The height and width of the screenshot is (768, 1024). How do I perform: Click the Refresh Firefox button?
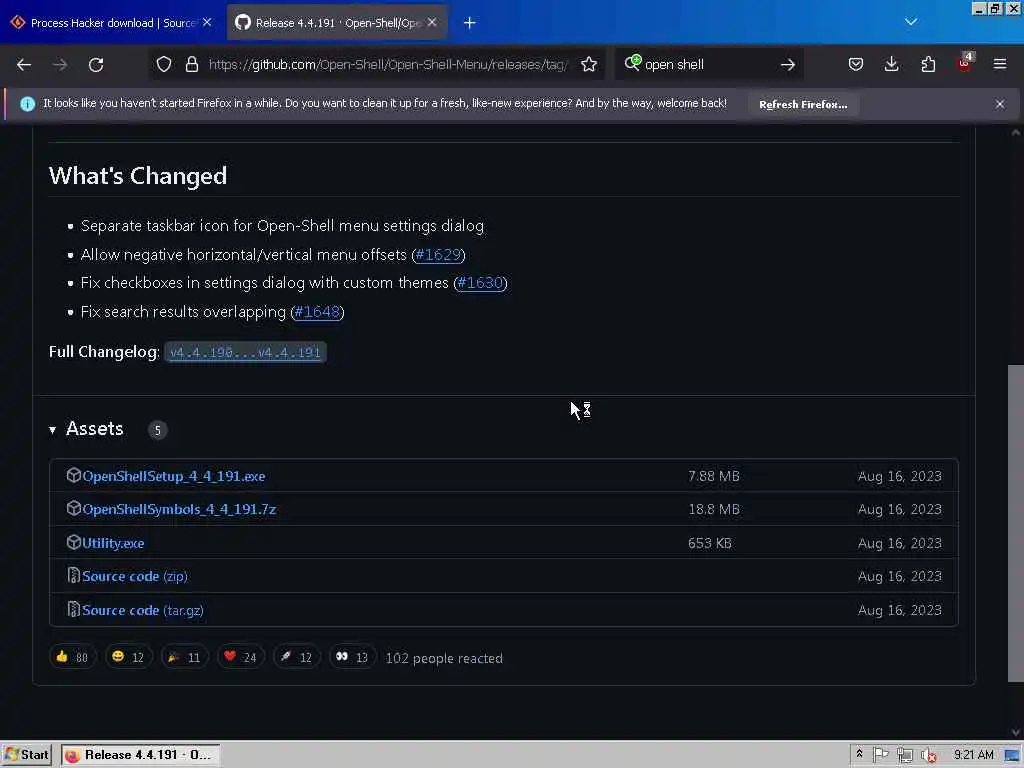pos(803,104)
